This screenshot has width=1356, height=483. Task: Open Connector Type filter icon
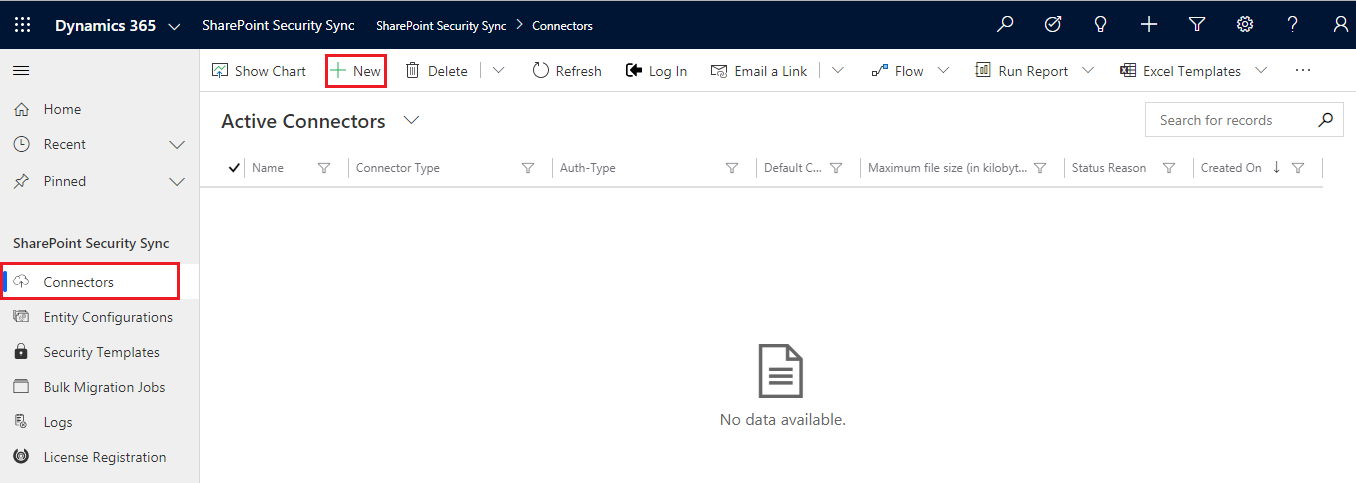click(528, 168)
